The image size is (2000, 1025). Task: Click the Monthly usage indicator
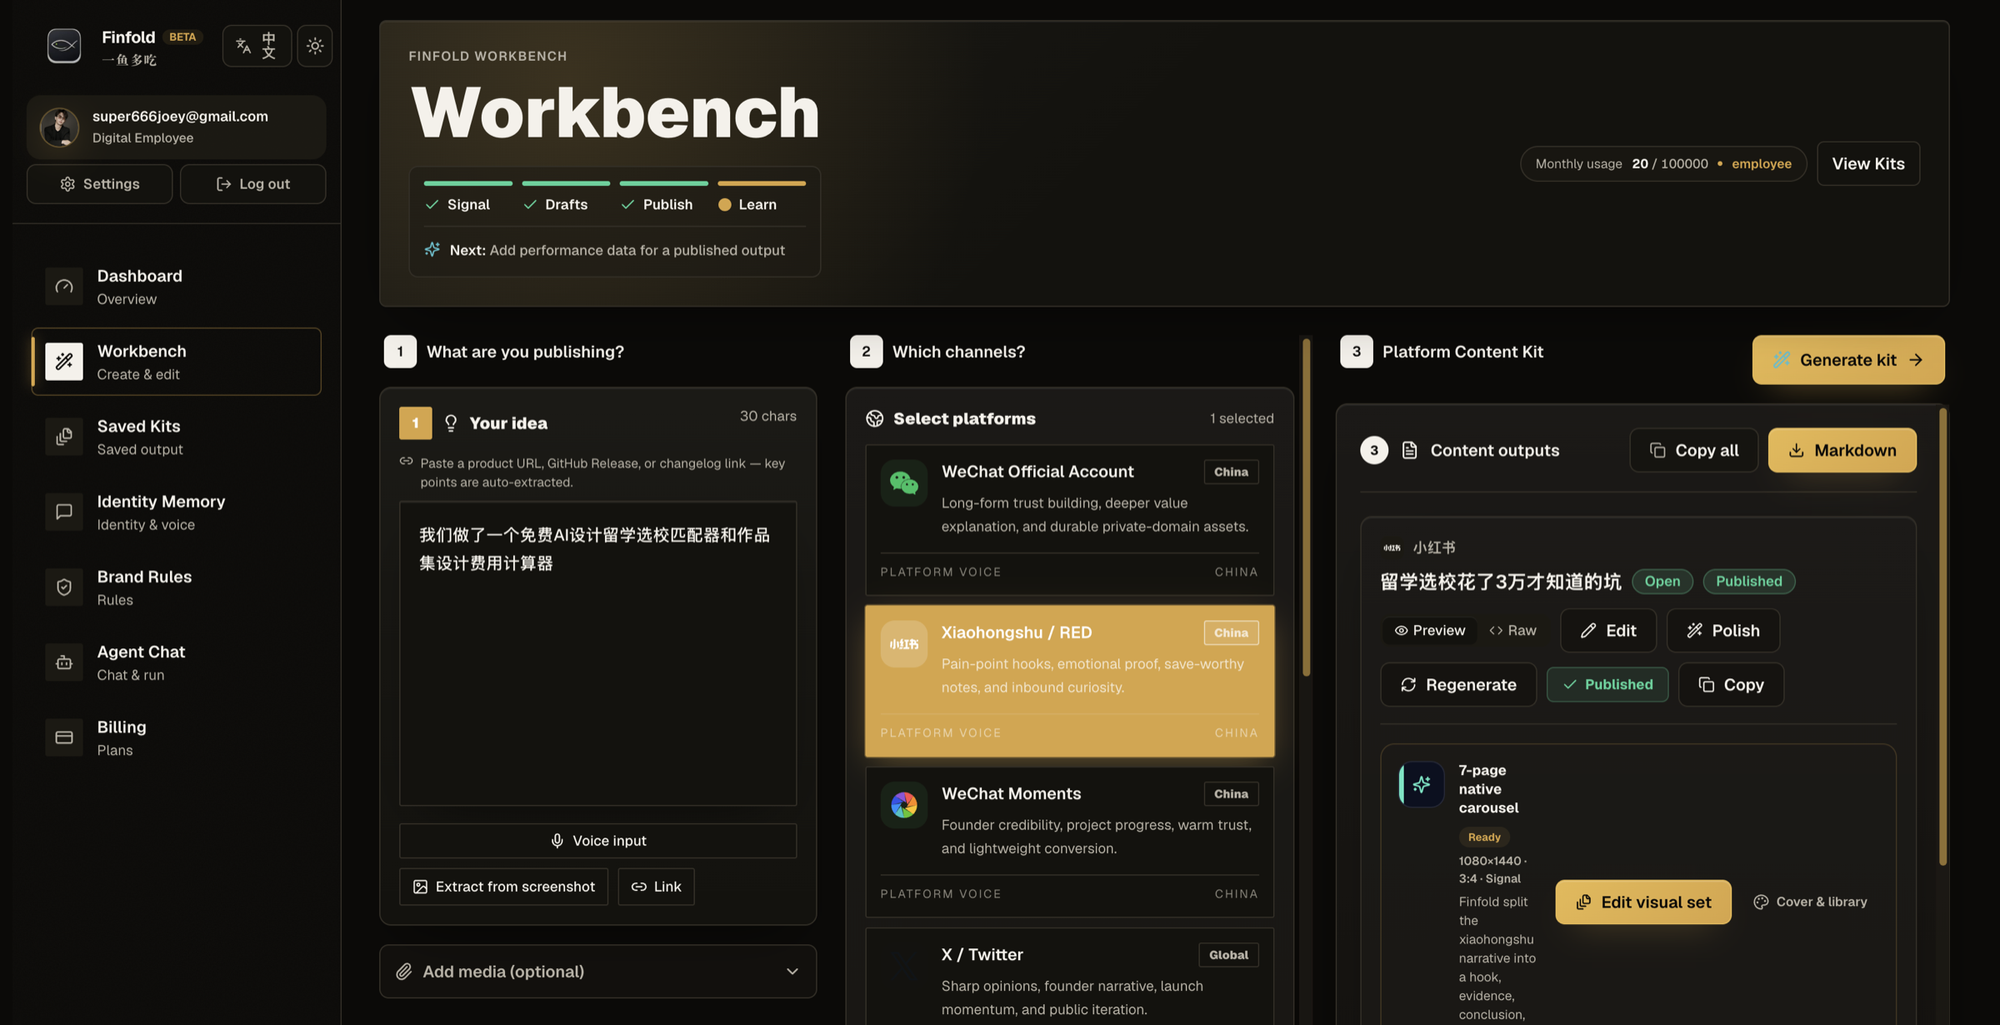[x=1663, y=164]
